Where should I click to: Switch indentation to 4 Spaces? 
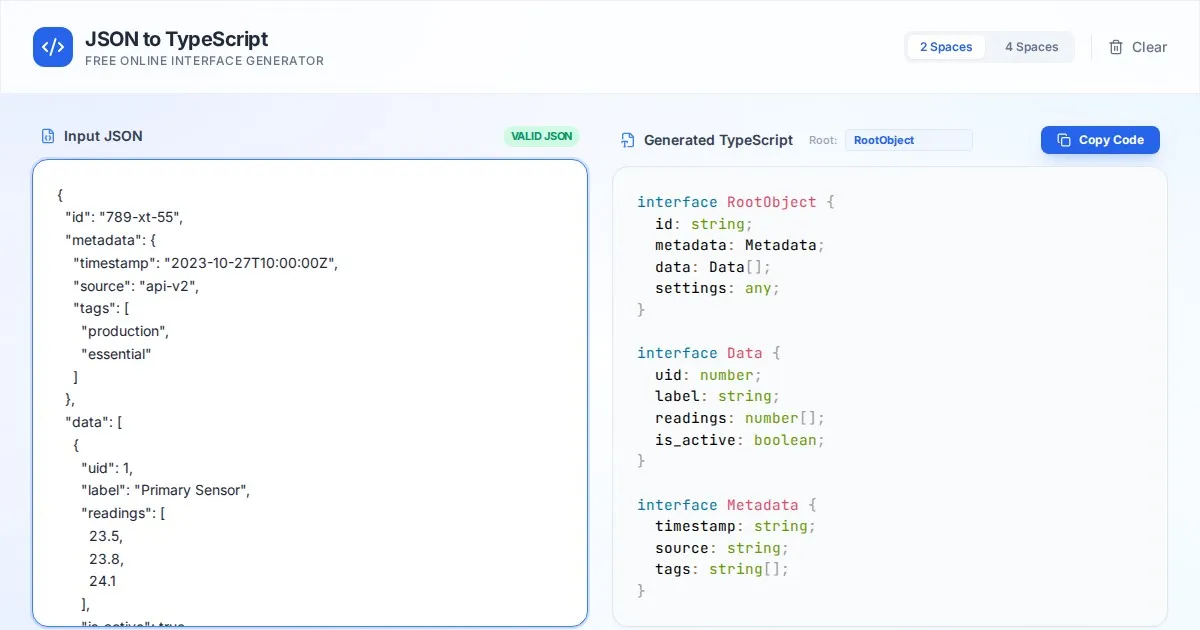[x=1031, y=47]
